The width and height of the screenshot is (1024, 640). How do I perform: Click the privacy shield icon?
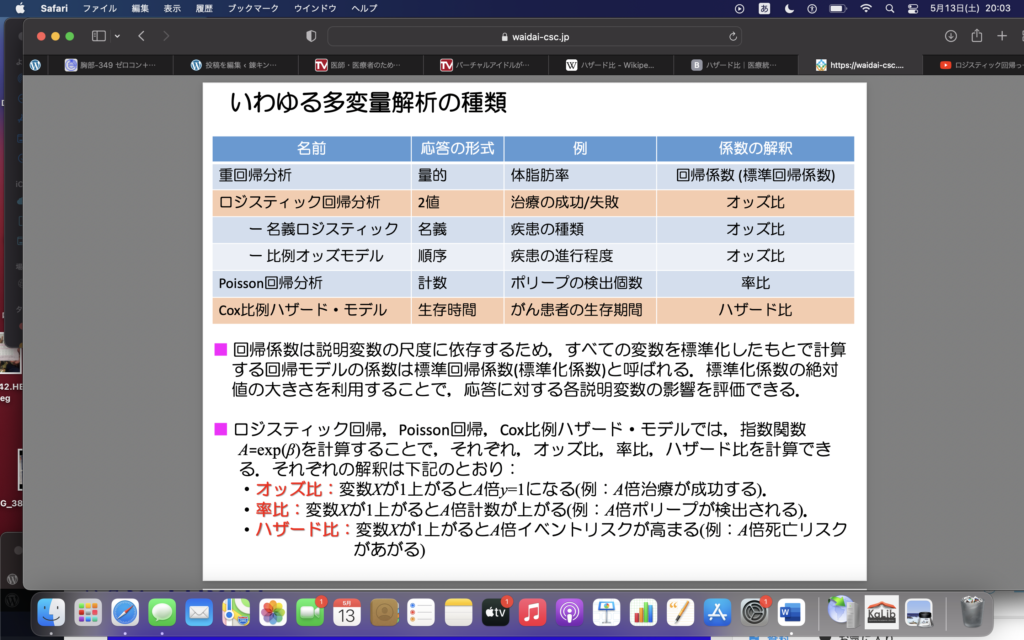pos(311,36)
